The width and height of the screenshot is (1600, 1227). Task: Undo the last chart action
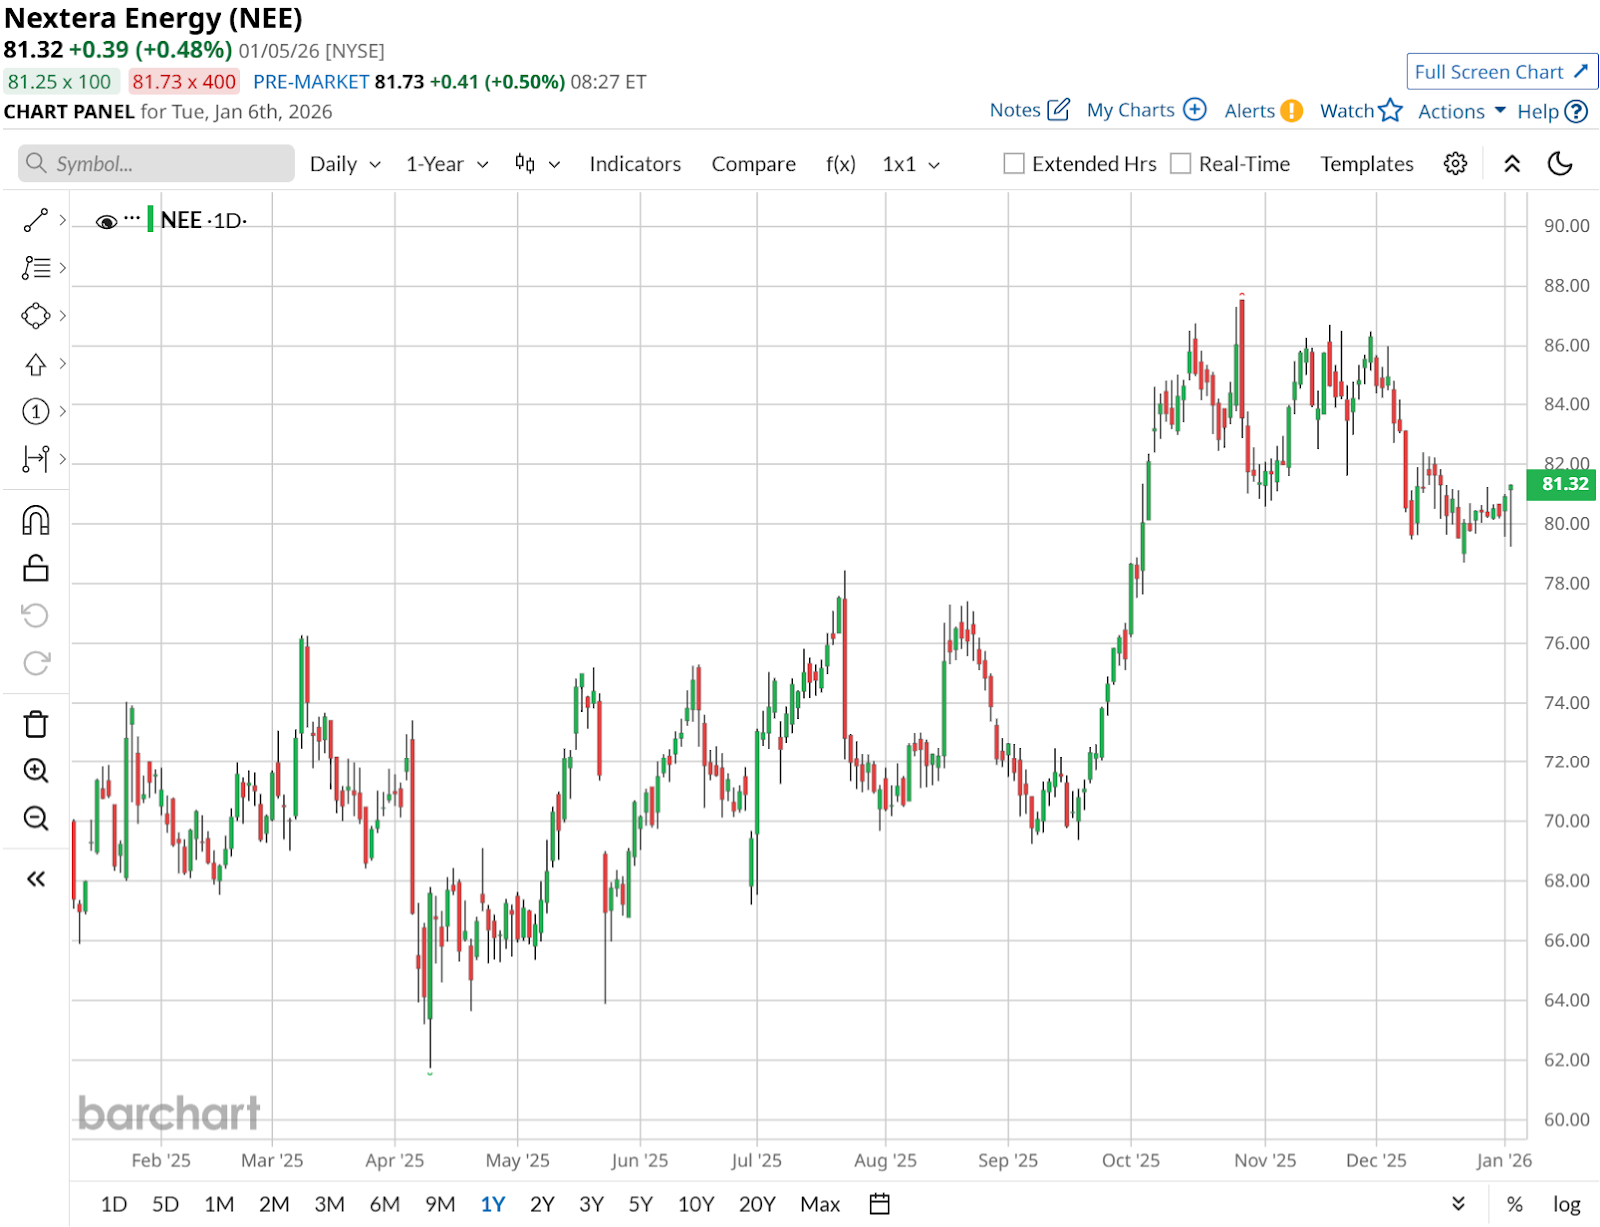pyautogui.click(x=36, y=615)
